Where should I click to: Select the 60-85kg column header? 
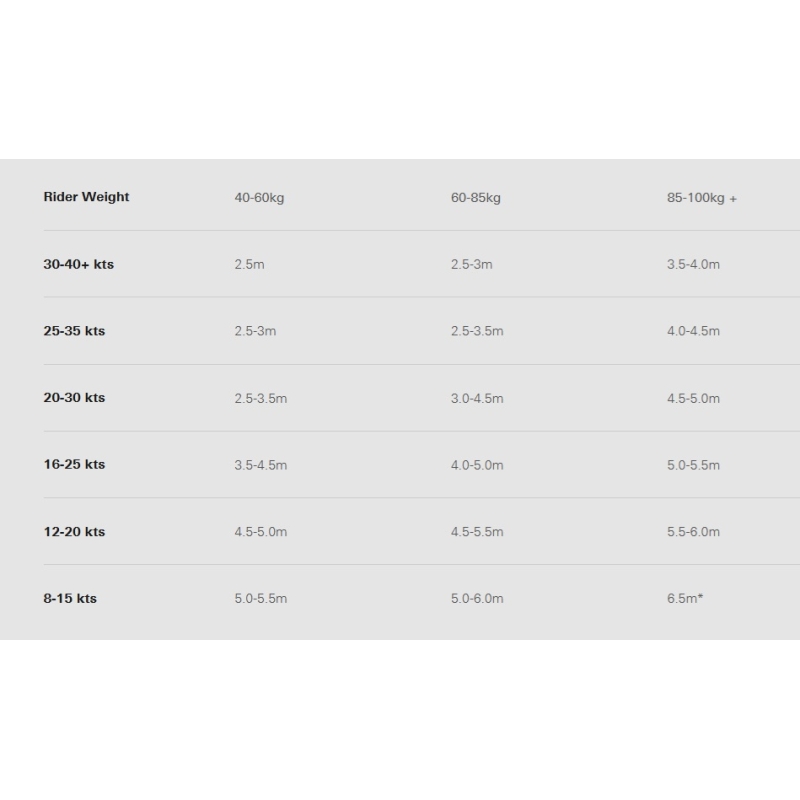click(475, 198)
